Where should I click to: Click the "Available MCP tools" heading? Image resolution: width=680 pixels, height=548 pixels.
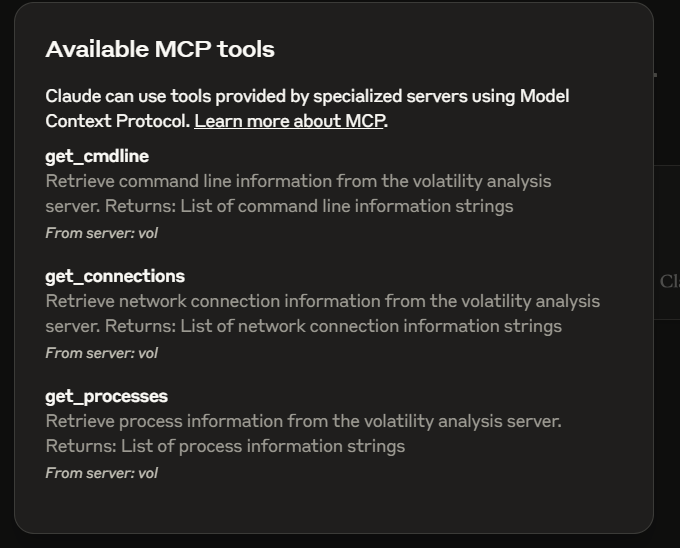point(160,49)
